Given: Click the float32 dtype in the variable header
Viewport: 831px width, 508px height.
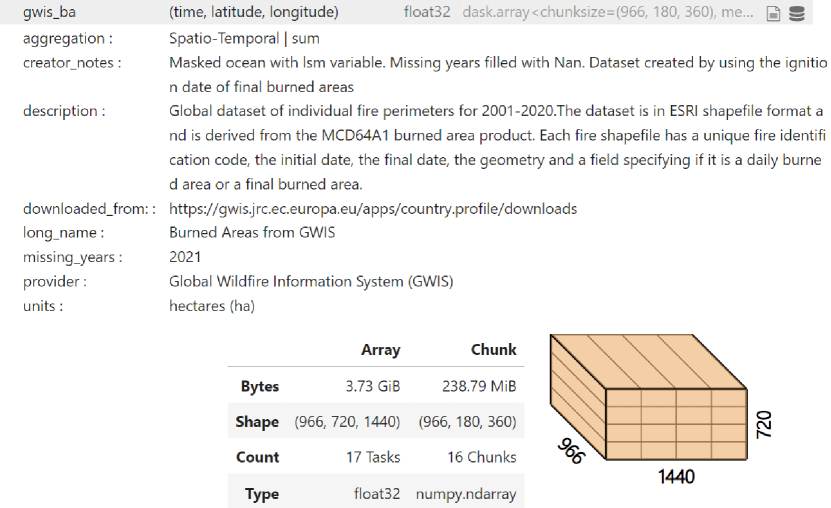Looking at the screenshot, I should (428, 13).
